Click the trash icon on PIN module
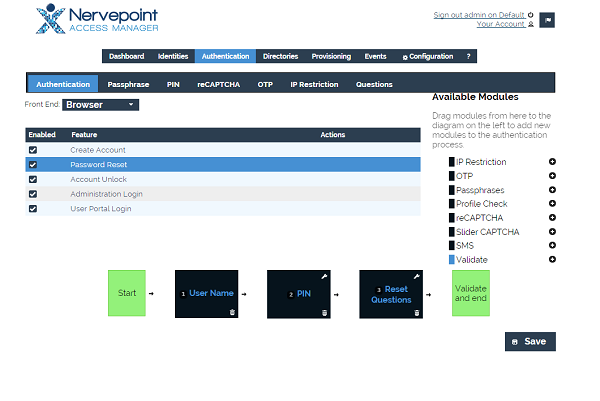The width and height of the screenshot is (600, 401). pyautogui.click(x=324, y=312)
